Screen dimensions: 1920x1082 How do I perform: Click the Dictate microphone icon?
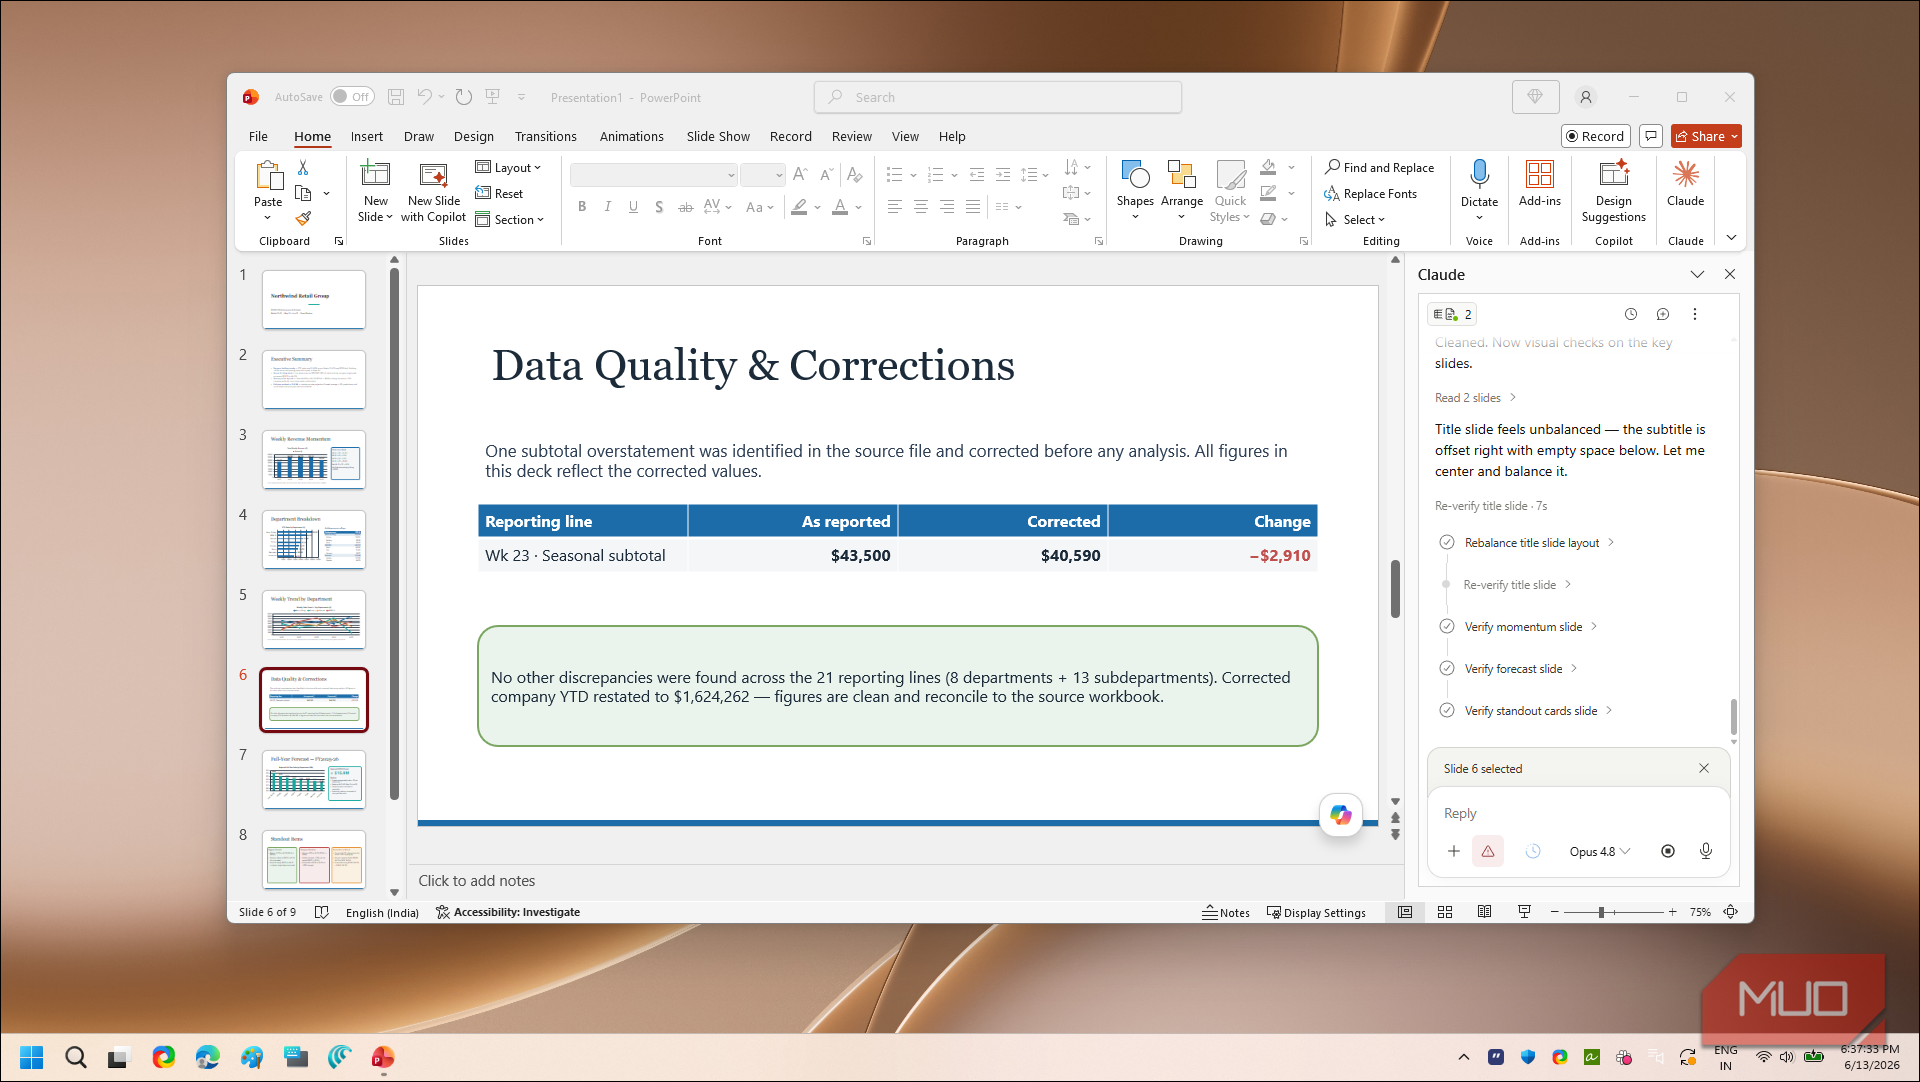click(x=1479, y=174)
